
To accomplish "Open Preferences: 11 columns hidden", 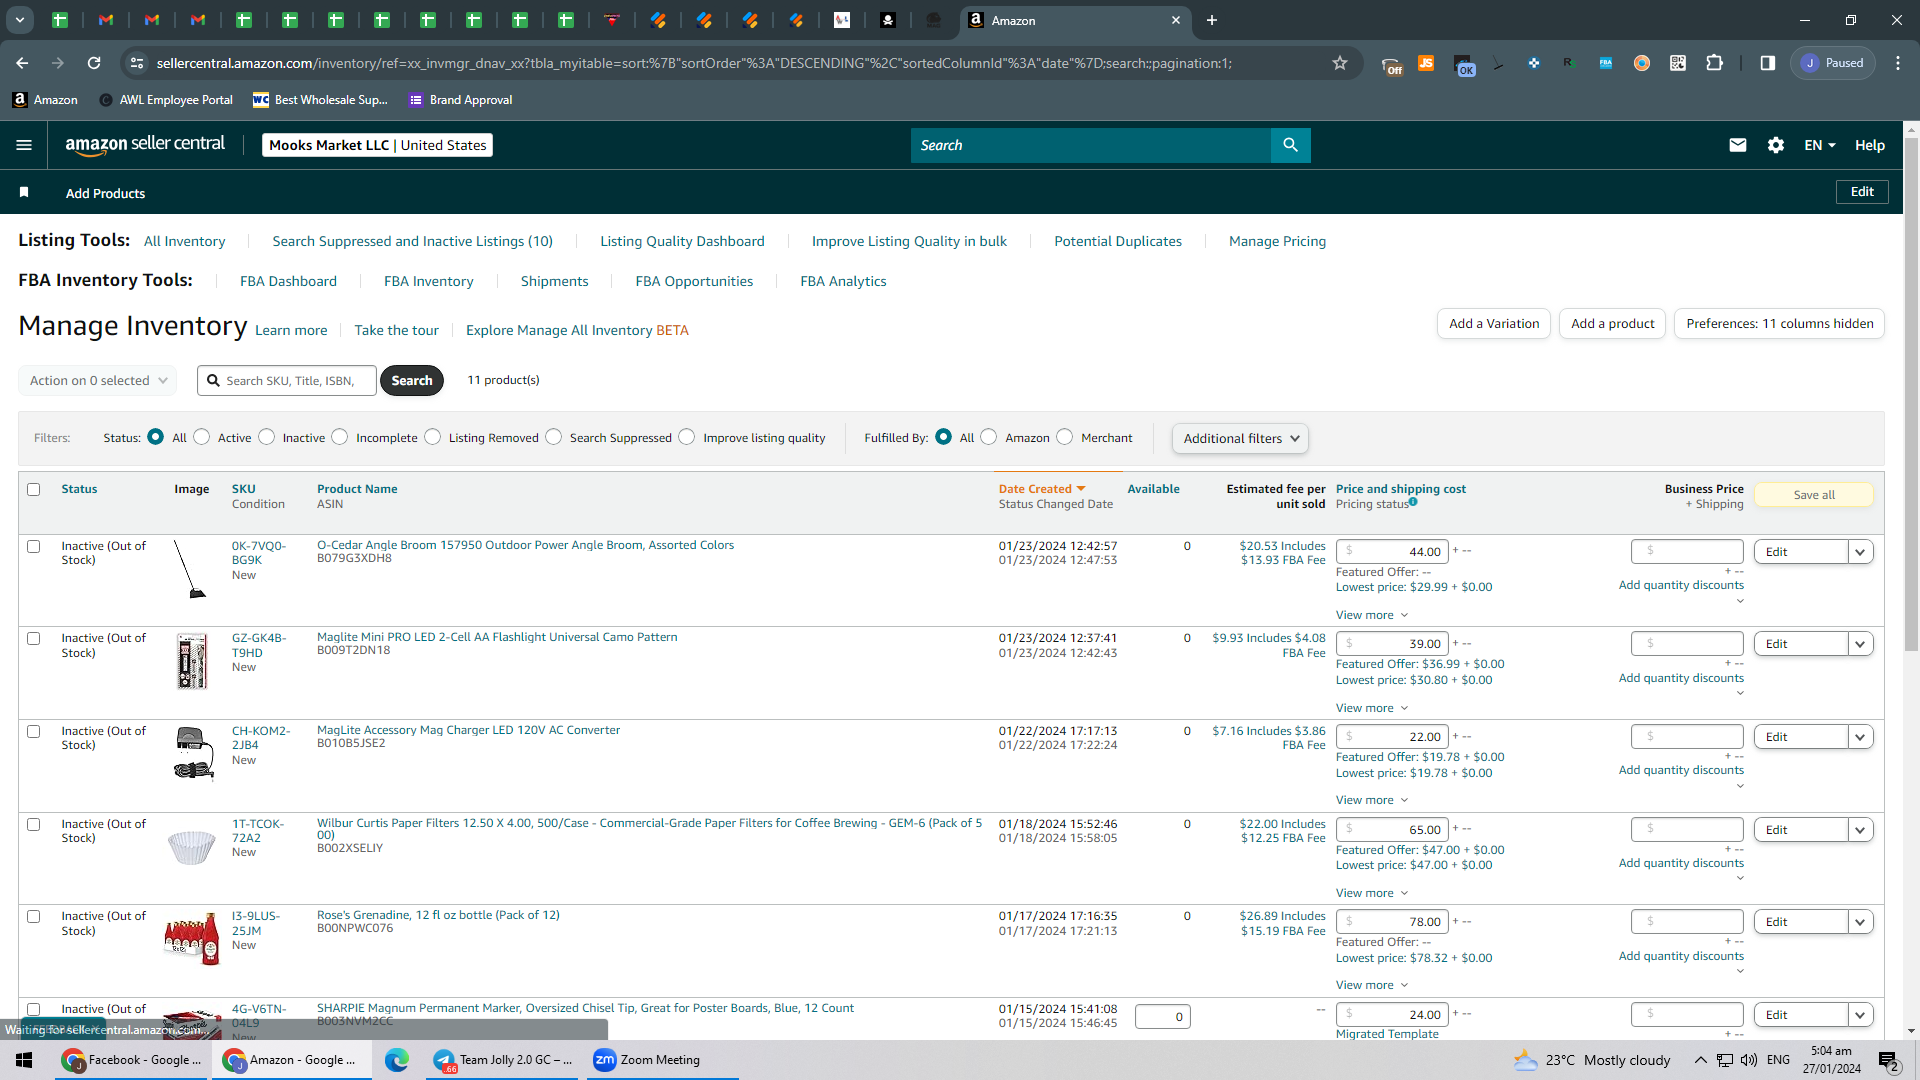I will pyautogui.click(x=1780, y=324).
